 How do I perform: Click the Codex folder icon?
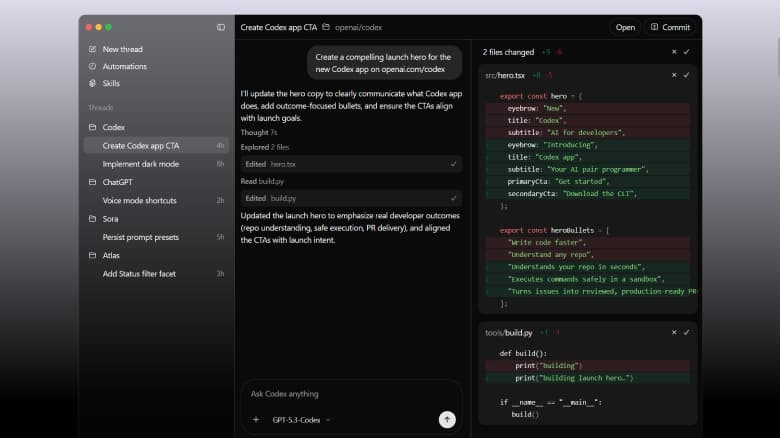93,127
